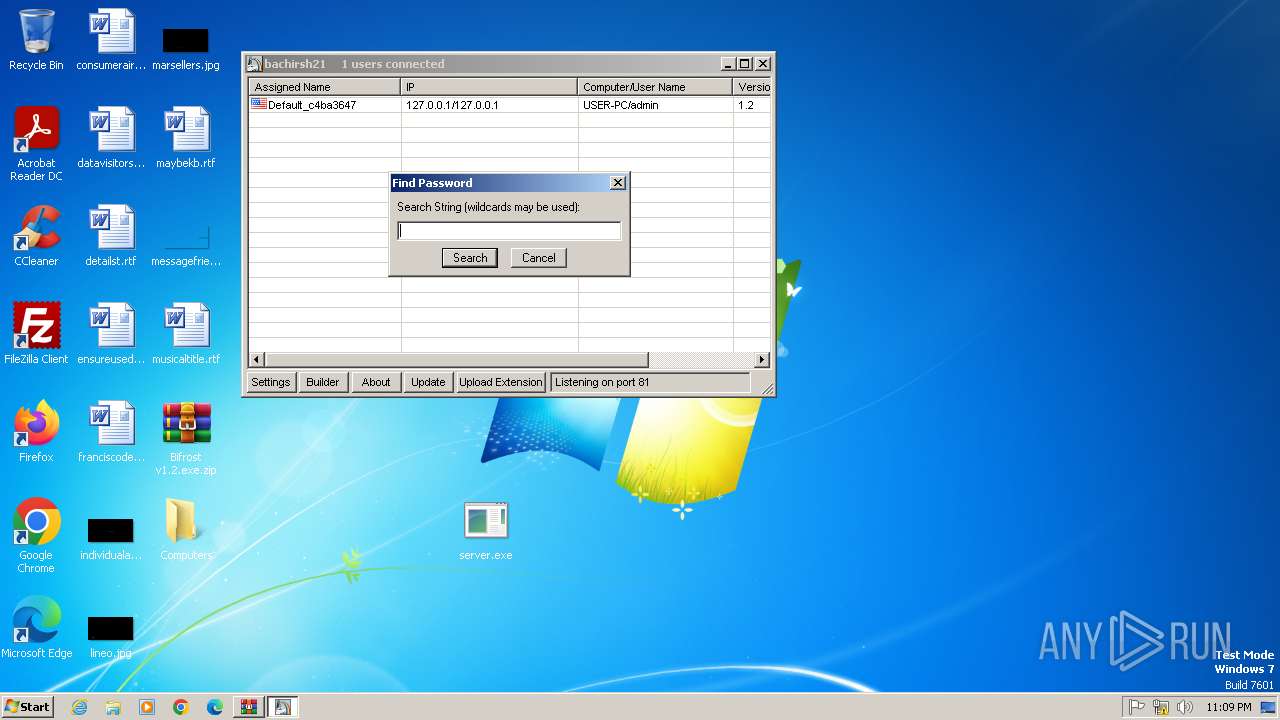Launch CCleaner from the desktop
The image size is (1280, 720).
[x=36, y=236]
